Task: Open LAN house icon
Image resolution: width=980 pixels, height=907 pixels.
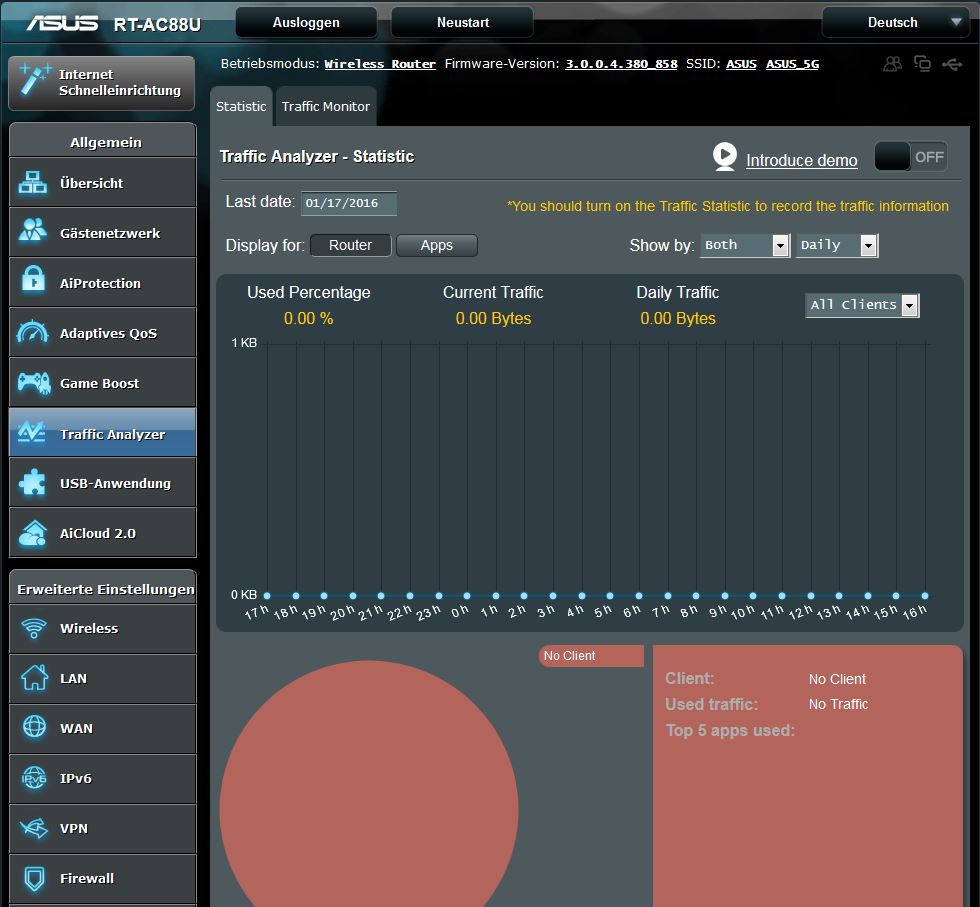Action: [34, 678]
